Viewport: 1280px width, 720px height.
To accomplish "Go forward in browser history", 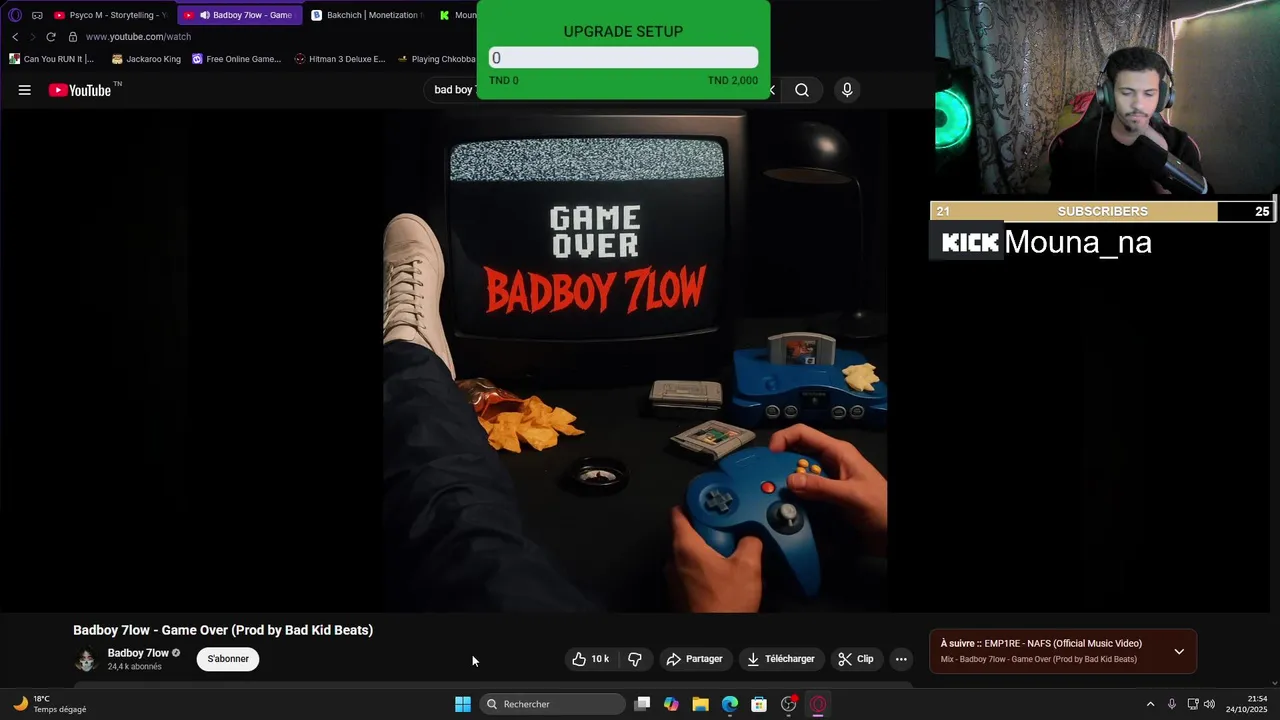I will tap(32, 37).
